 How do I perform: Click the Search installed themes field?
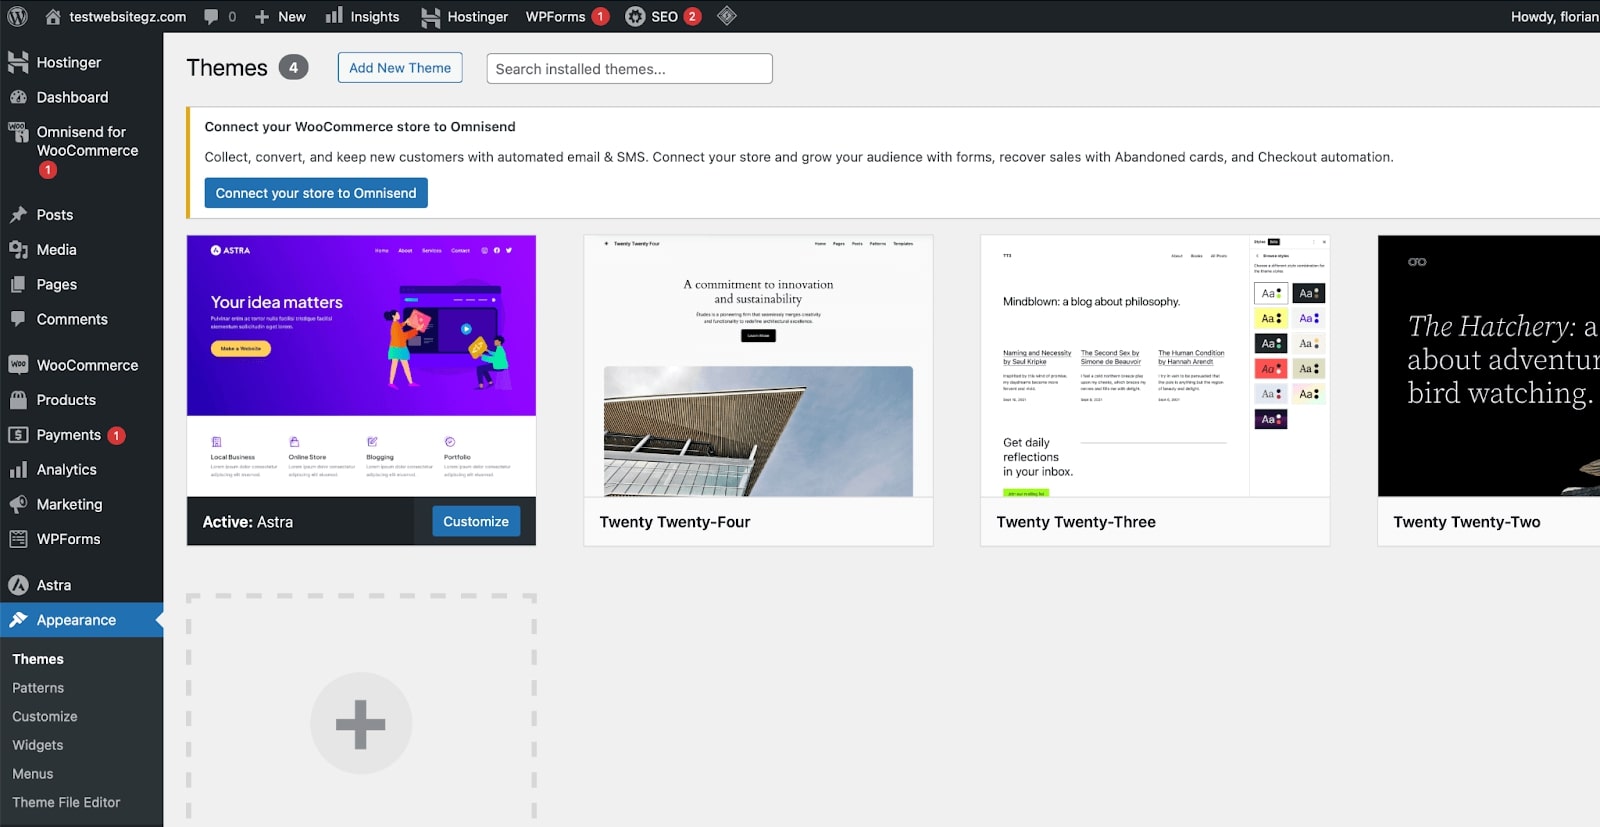pos(629,69)
